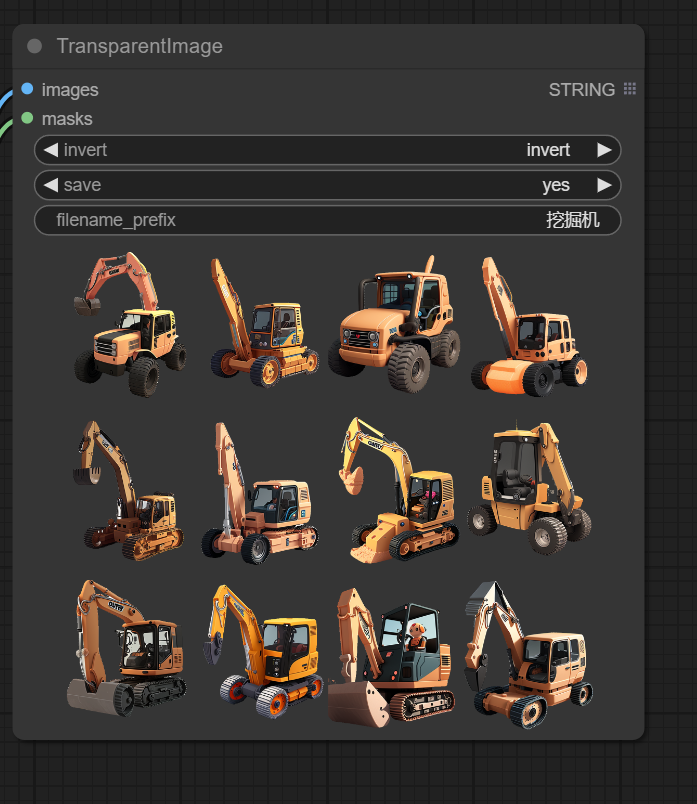Screen dimensions: 697x804
Task: Open thumbnail of pink-armed wheeled excavator, middle row second
Action: coord(260,493)
